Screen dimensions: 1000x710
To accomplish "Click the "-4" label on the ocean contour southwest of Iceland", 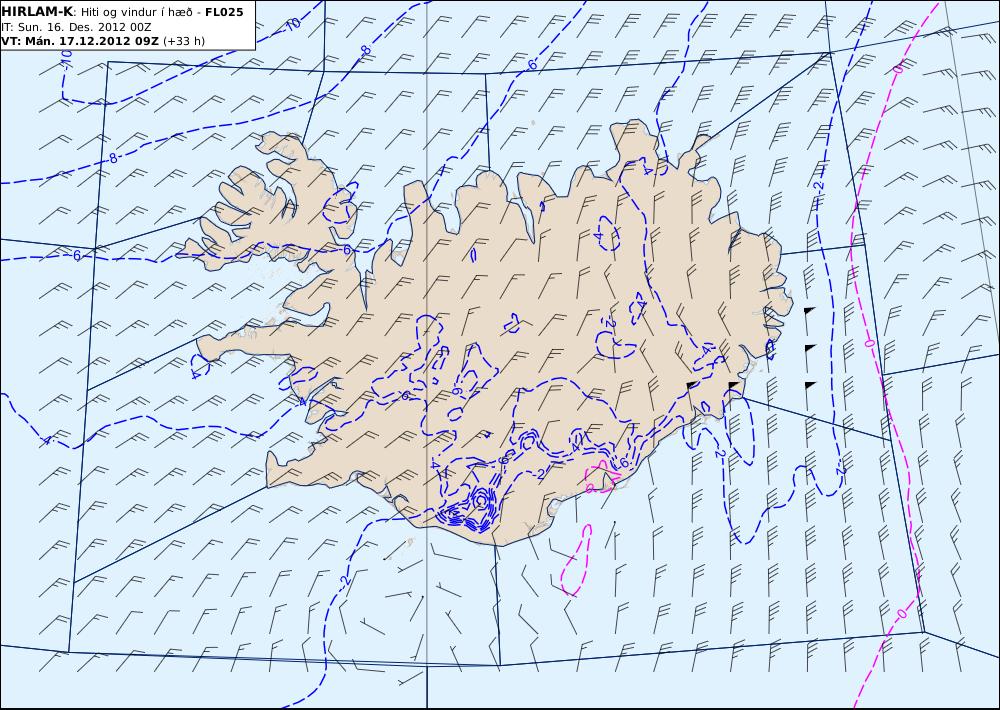I will (x=47, y=440).
